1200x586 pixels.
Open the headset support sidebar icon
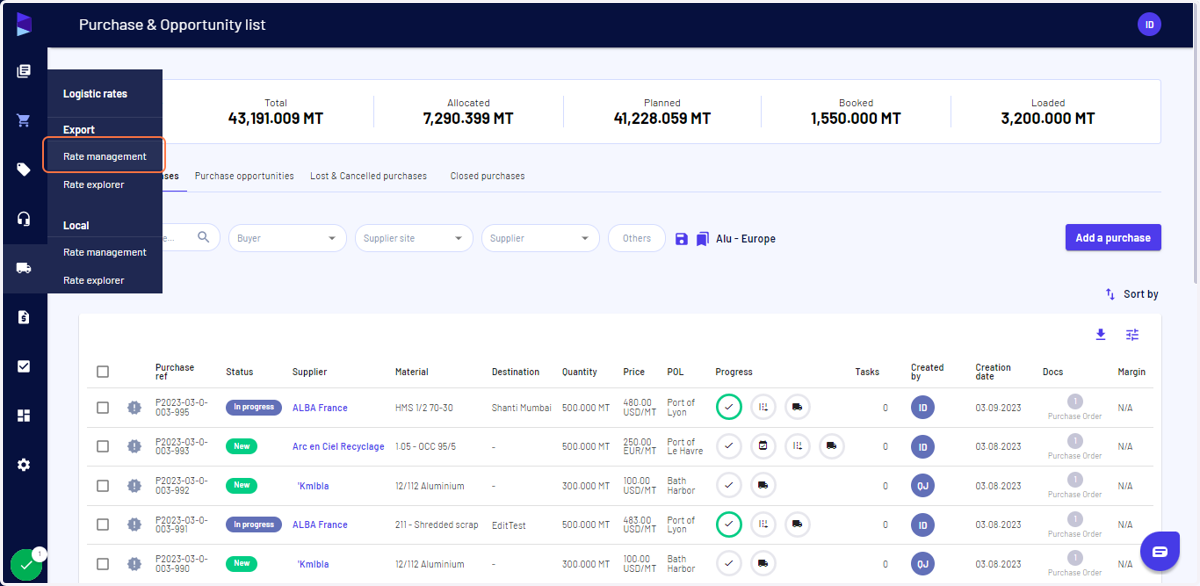[24, 219]
